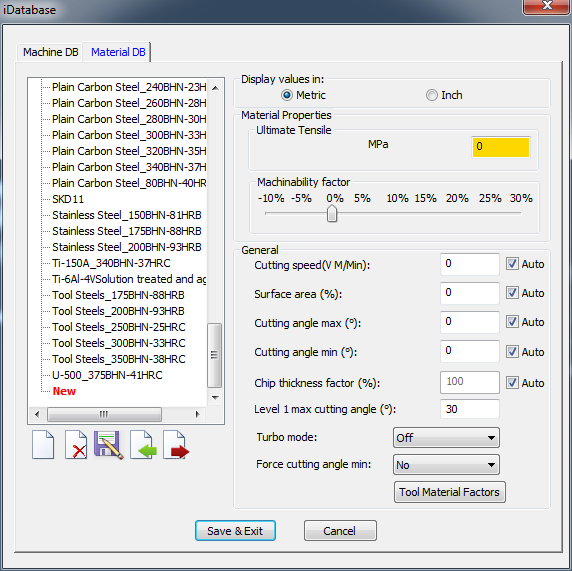Toggle Auto checkbox for Cutting angle max
The height and width of the screenshot is (571, 572).
(512, 322)
